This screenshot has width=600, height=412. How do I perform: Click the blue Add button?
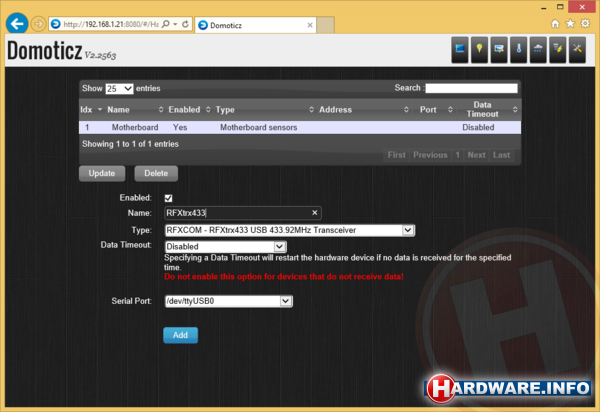point(181,335)
